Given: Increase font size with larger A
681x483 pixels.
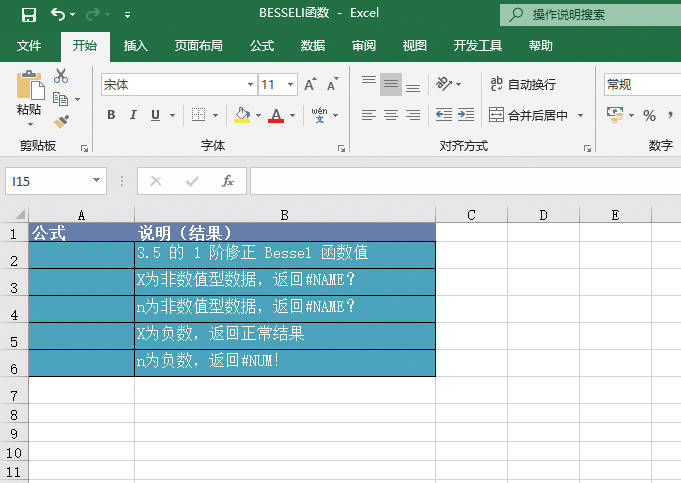Looking at the screenshot, I should click(310, 85).
